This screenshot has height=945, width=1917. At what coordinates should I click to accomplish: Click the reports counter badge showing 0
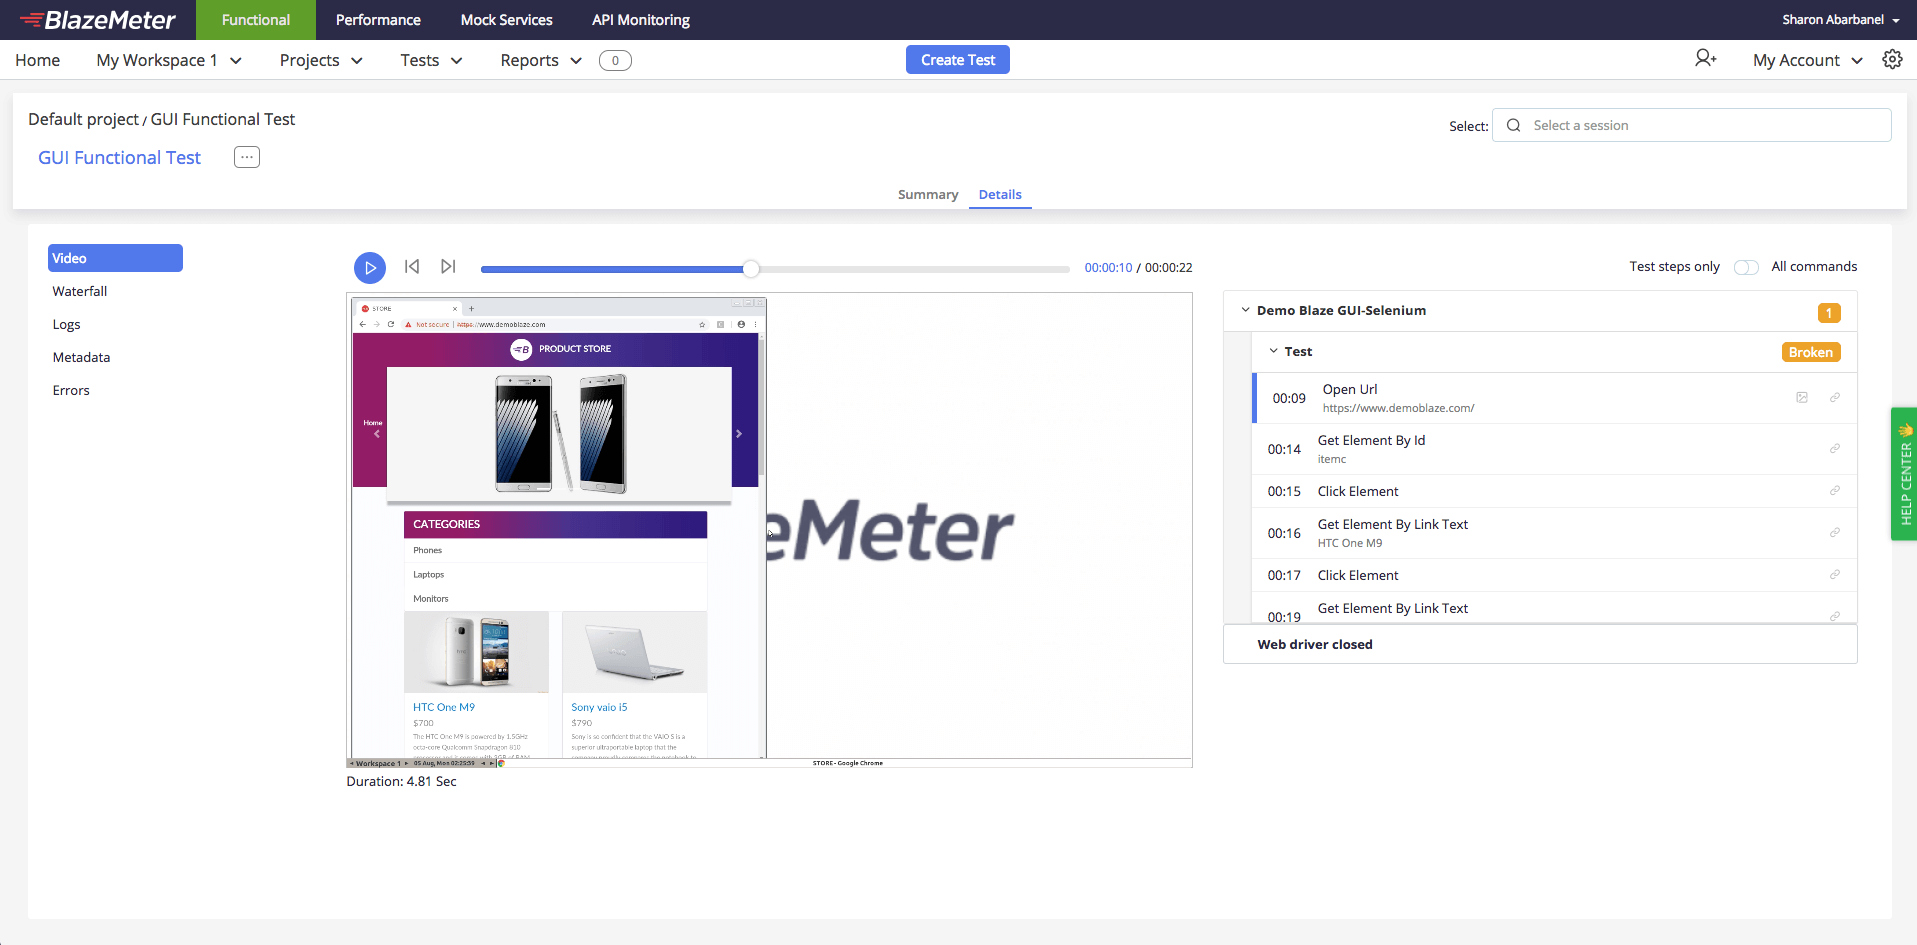coord(615,60)
